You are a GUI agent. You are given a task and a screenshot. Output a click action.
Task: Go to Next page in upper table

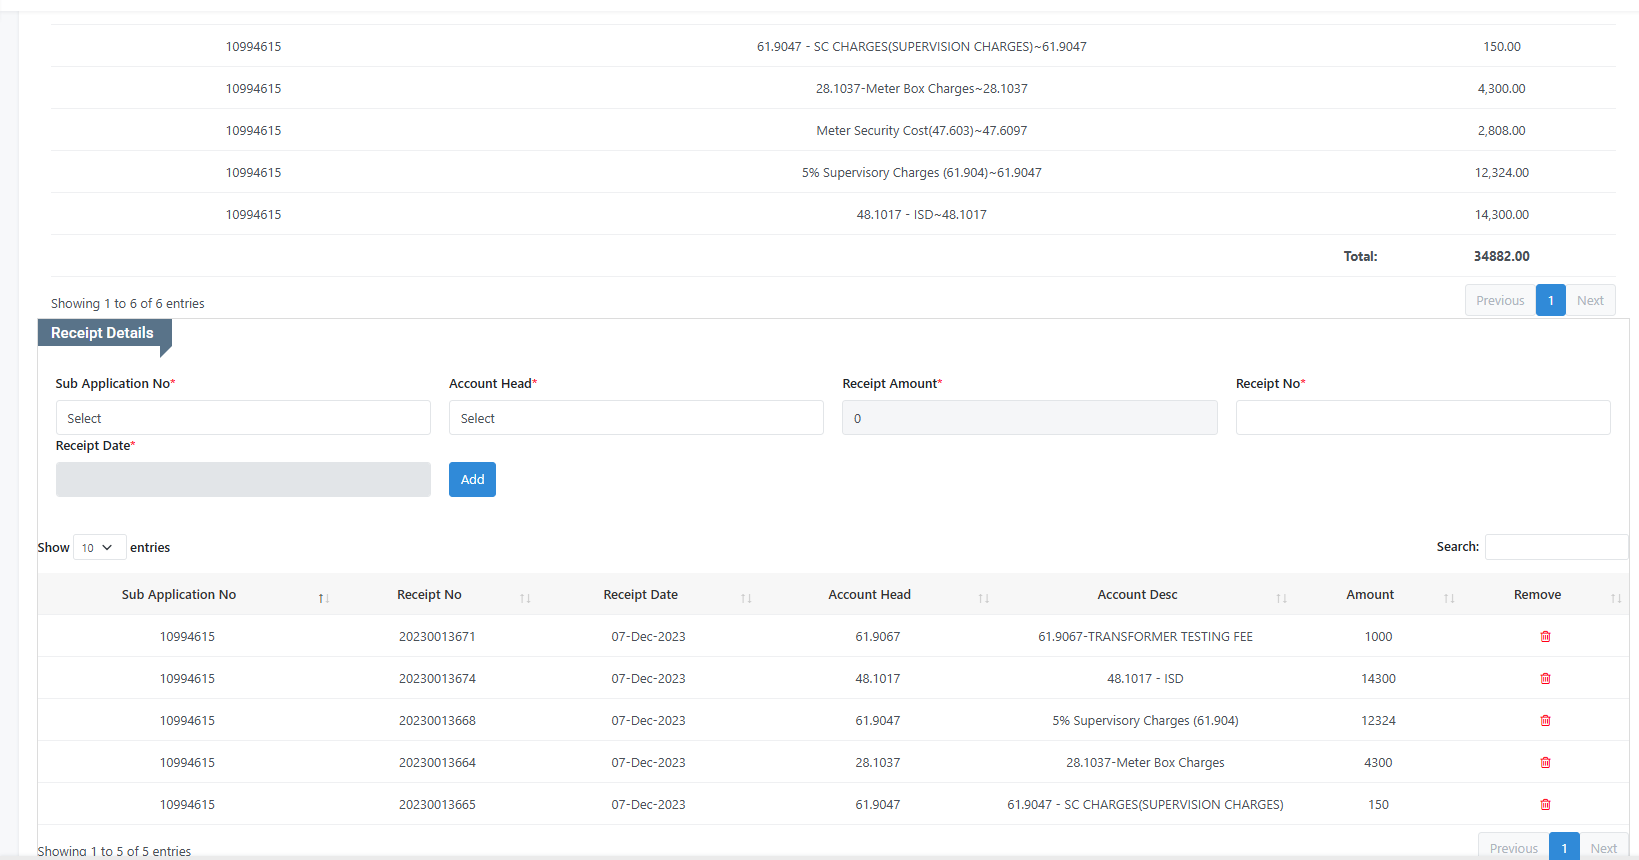coord(1589,301)
